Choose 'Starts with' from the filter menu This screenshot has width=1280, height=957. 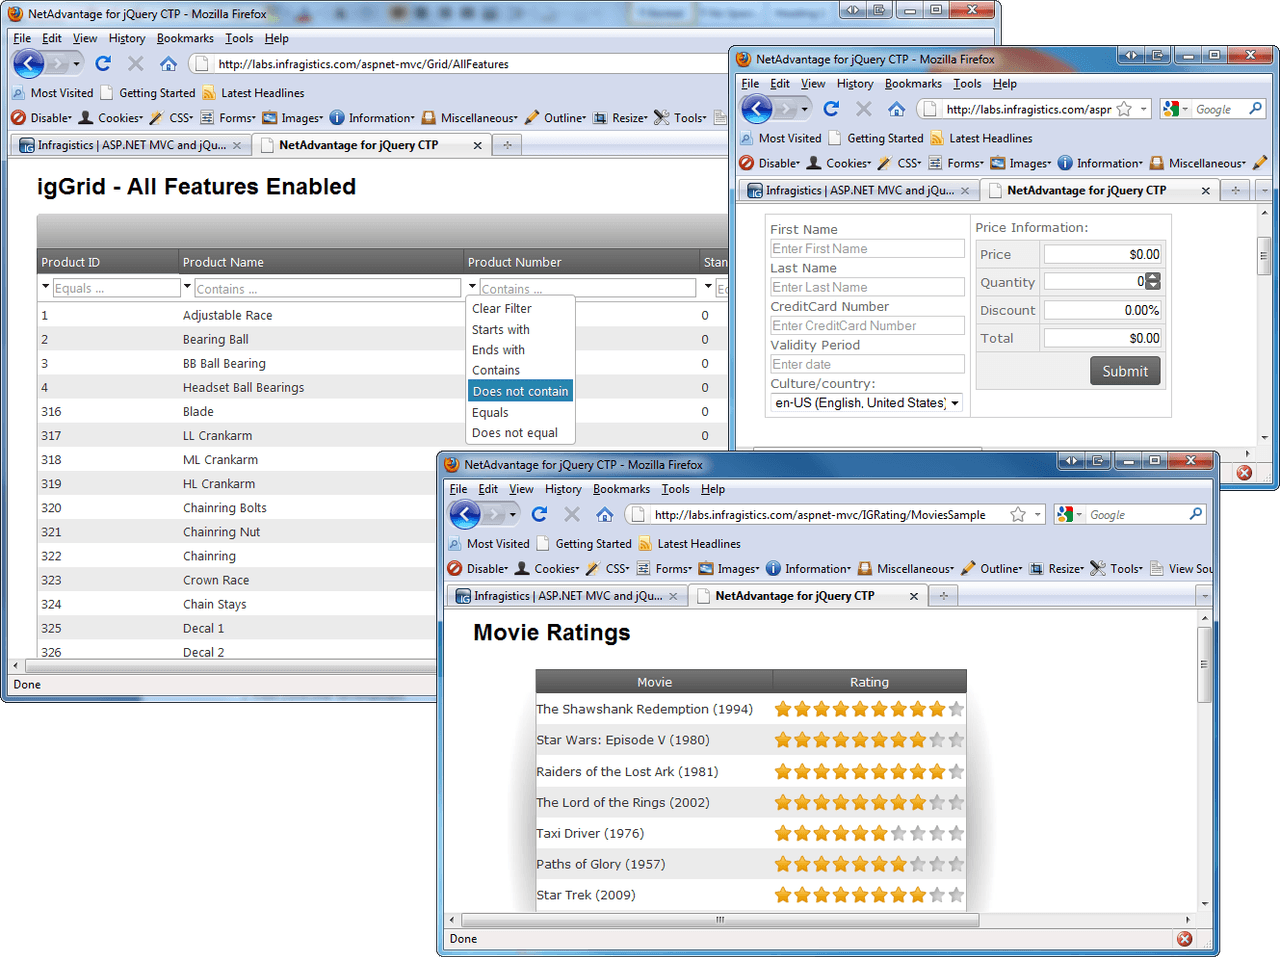(501, 330)
